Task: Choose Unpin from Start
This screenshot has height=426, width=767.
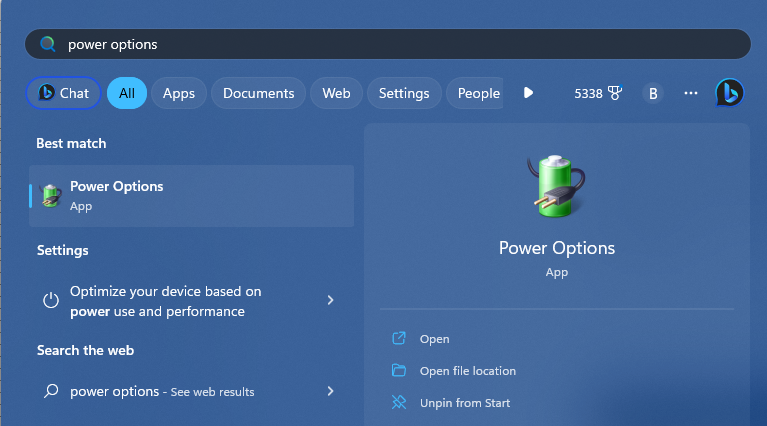Action: (465, 403)
